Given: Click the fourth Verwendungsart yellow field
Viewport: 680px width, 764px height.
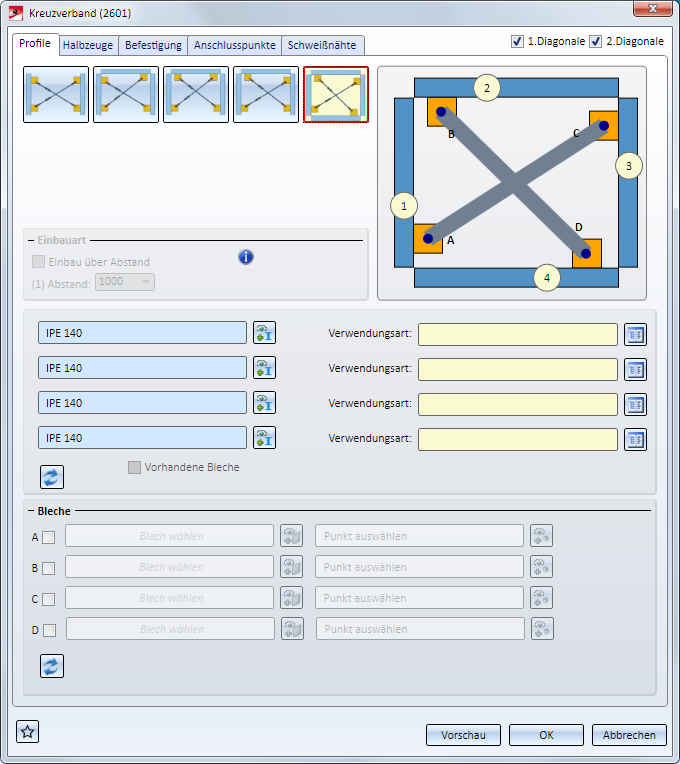Looking at the screenshot, I should pyautogui.click(x=518, y=439).
